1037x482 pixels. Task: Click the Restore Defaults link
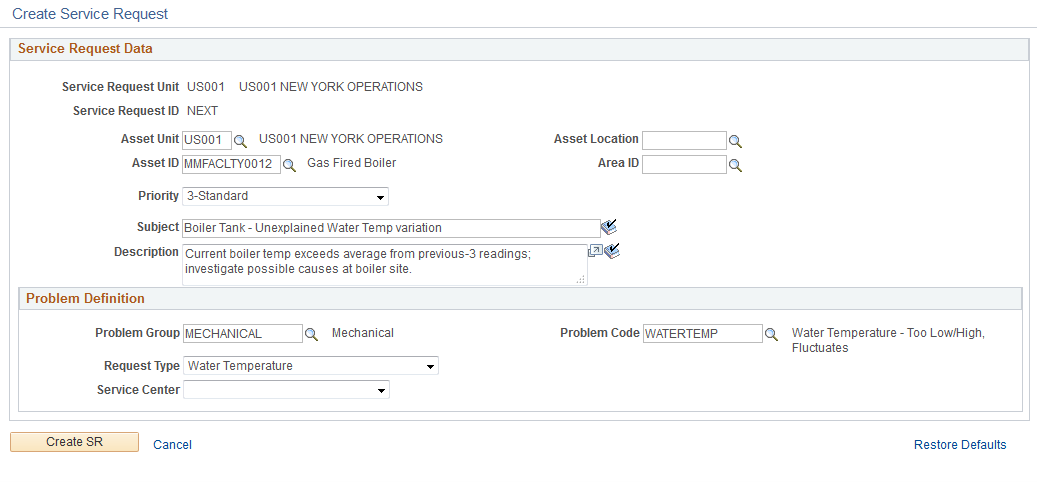[x=960, y=445]
